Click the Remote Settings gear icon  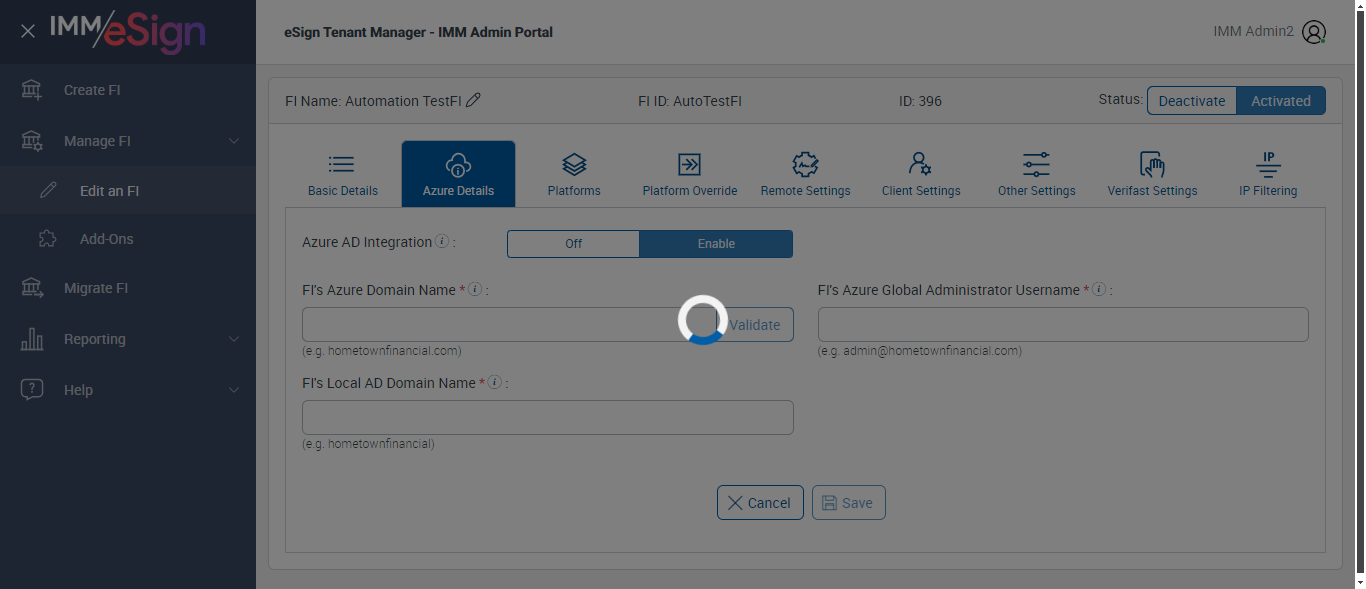pos(805,164)
